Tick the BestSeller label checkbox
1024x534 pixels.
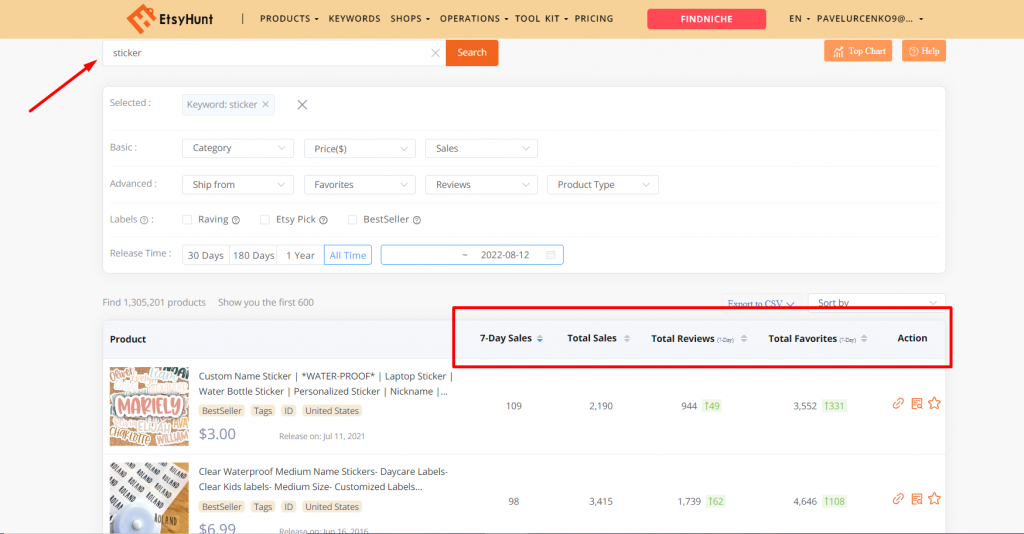click(353, 220)
